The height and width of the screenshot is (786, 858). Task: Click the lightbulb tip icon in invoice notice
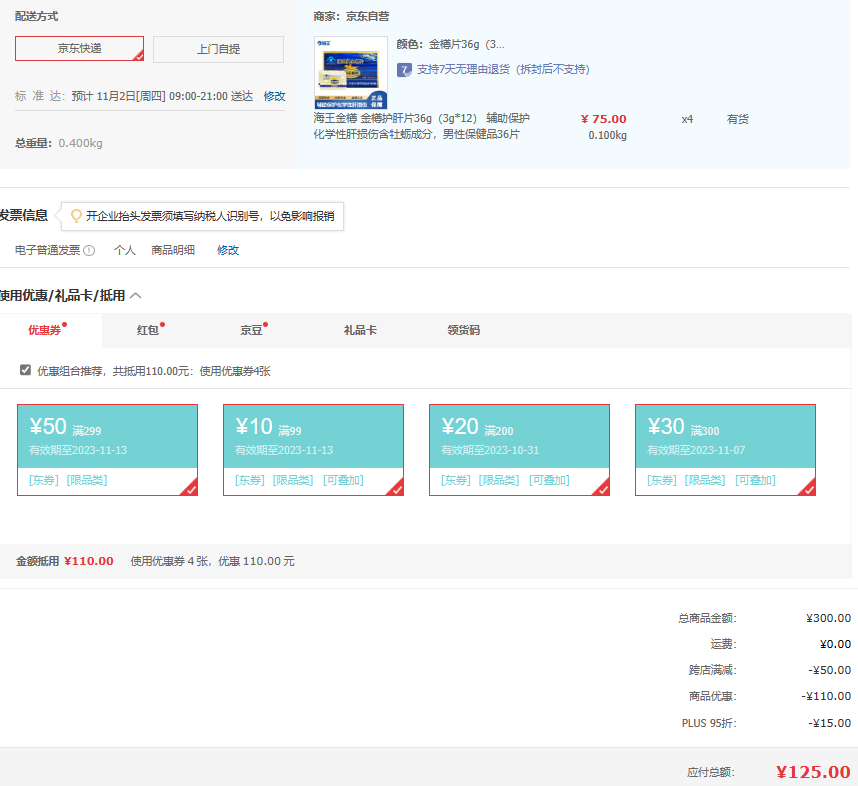(x=76, y=216)
